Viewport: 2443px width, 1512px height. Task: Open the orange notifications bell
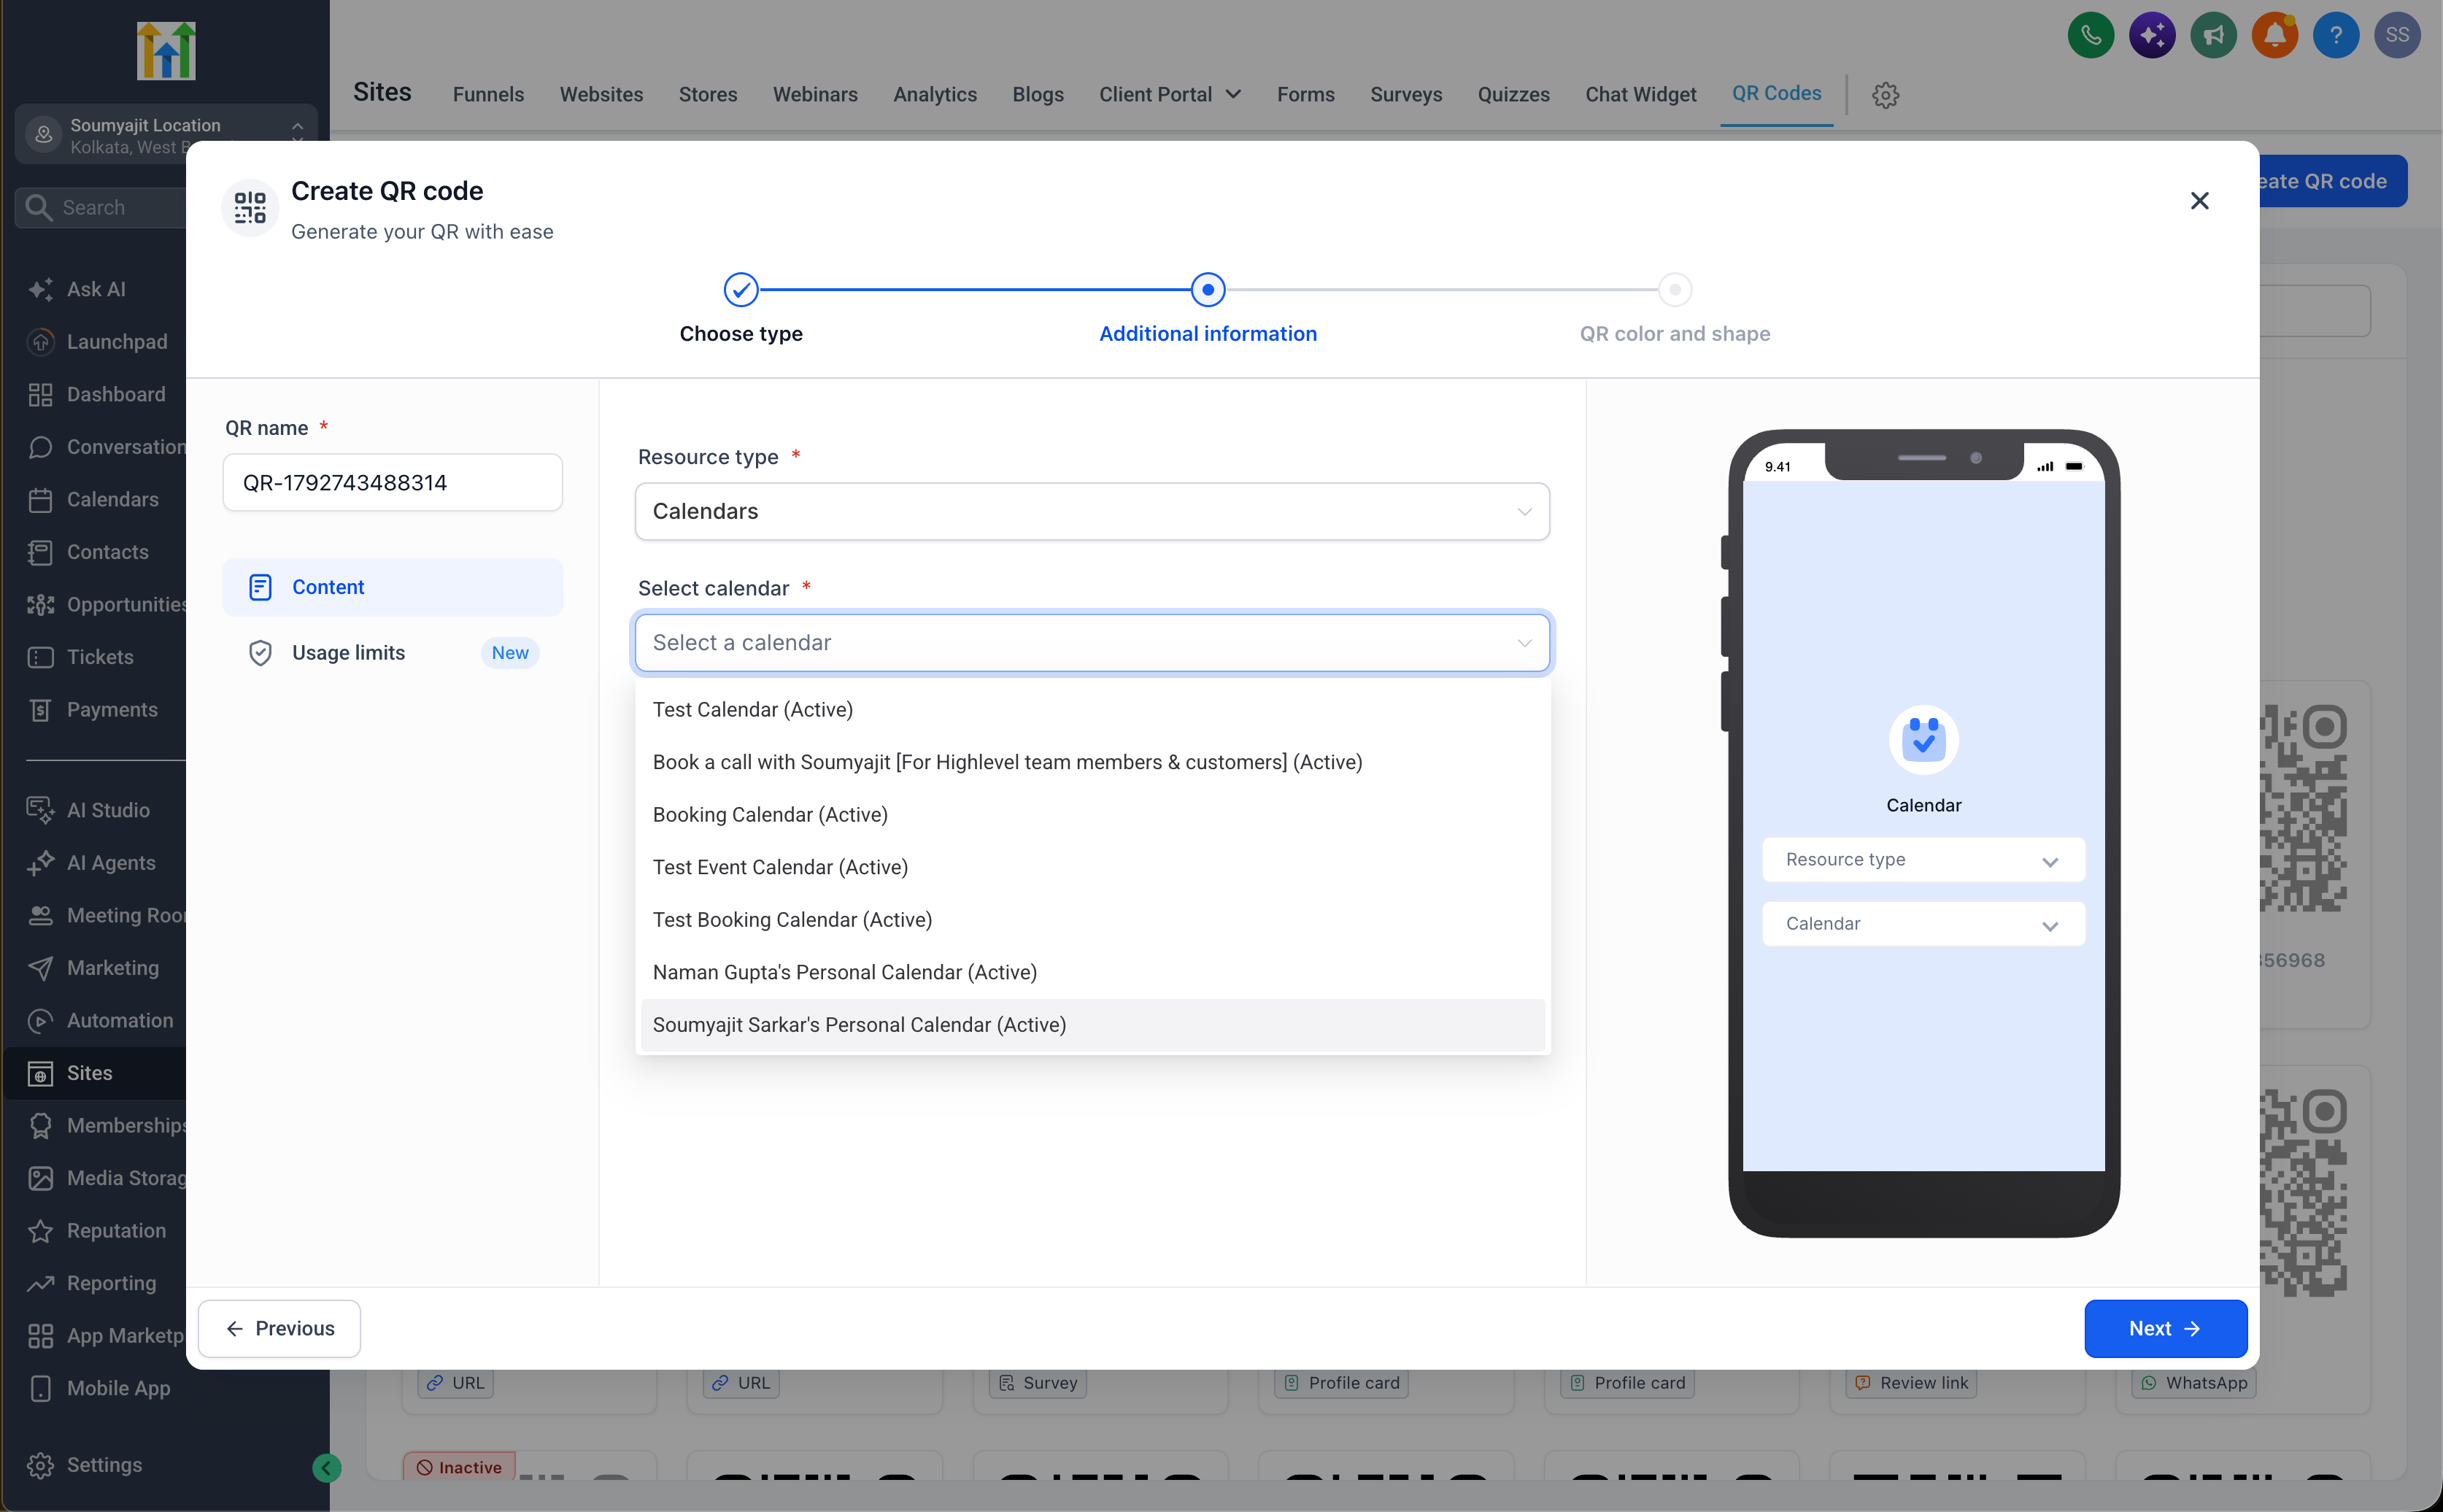(x=2274, y=36)
